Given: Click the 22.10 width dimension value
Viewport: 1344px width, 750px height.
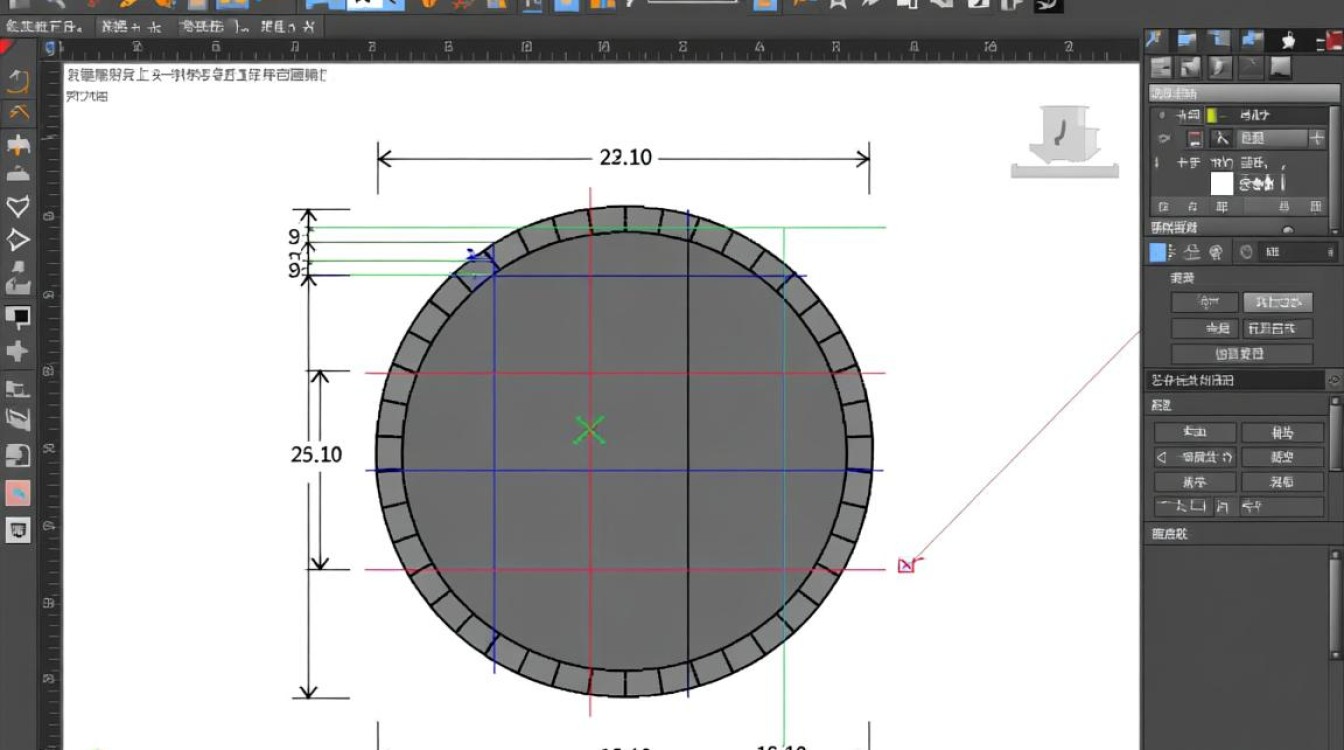Looking at the screenshot, I should (626, 157).
